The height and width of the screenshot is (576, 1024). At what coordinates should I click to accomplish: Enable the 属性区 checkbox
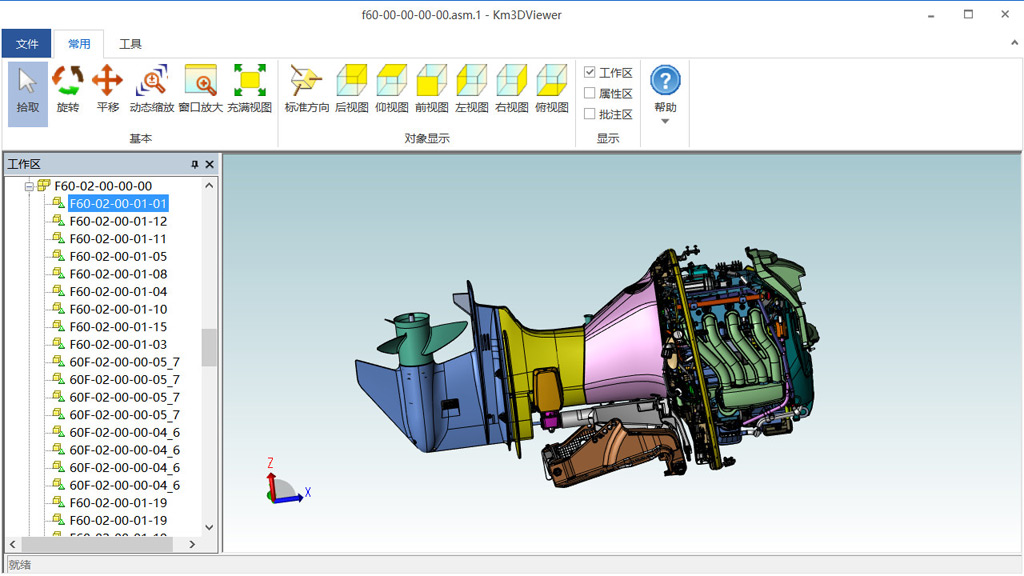point(590,92)
